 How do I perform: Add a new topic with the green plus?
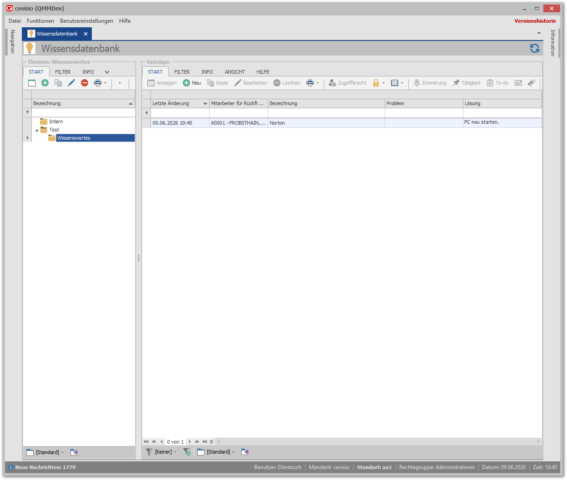point(45,83)
